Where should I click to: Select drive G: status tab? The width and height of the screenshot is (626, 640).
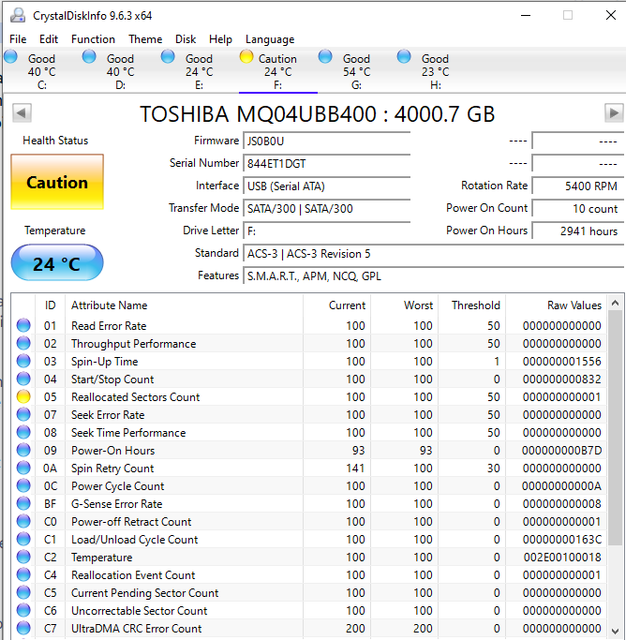[356, 71]
